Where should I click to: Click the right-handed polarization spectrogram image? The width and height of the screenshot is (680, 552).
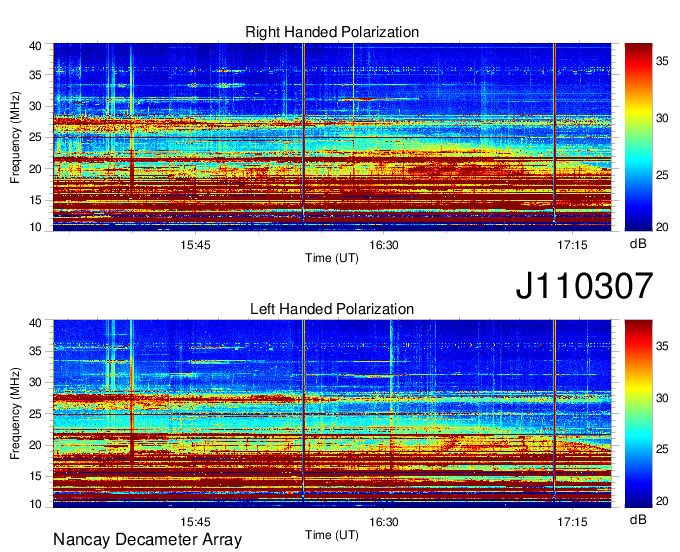(x=332, y=137)
